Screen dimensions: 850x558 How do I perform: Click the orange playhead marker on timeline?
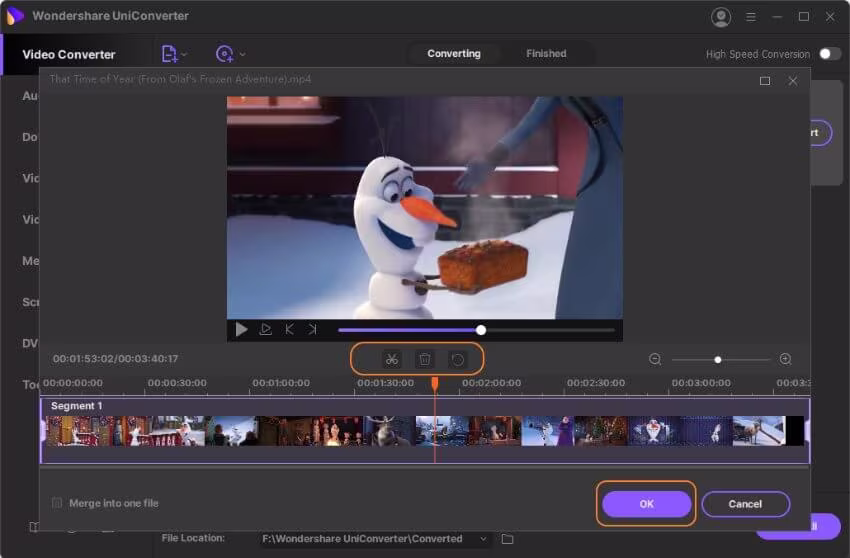(x=435, y=384)
